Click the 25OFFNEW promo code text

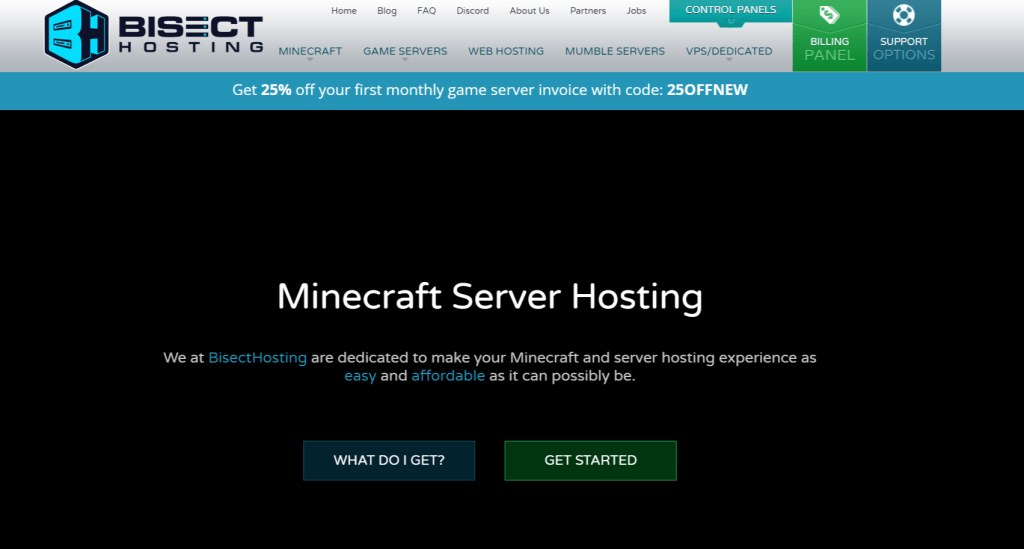pos(707,90)
